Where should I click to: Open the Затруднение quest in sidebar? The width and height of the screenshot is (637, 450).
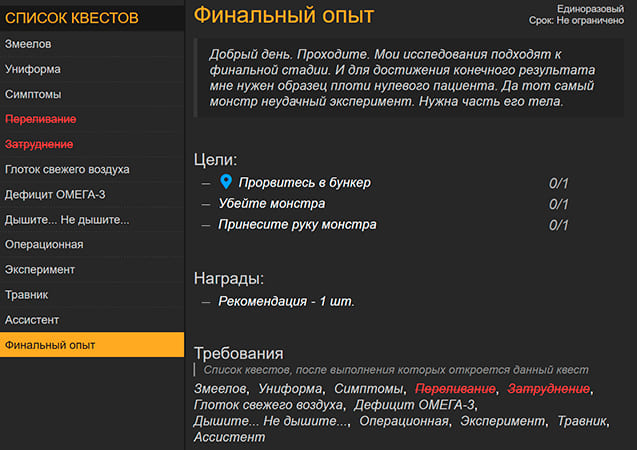click(x=39, y=144)
